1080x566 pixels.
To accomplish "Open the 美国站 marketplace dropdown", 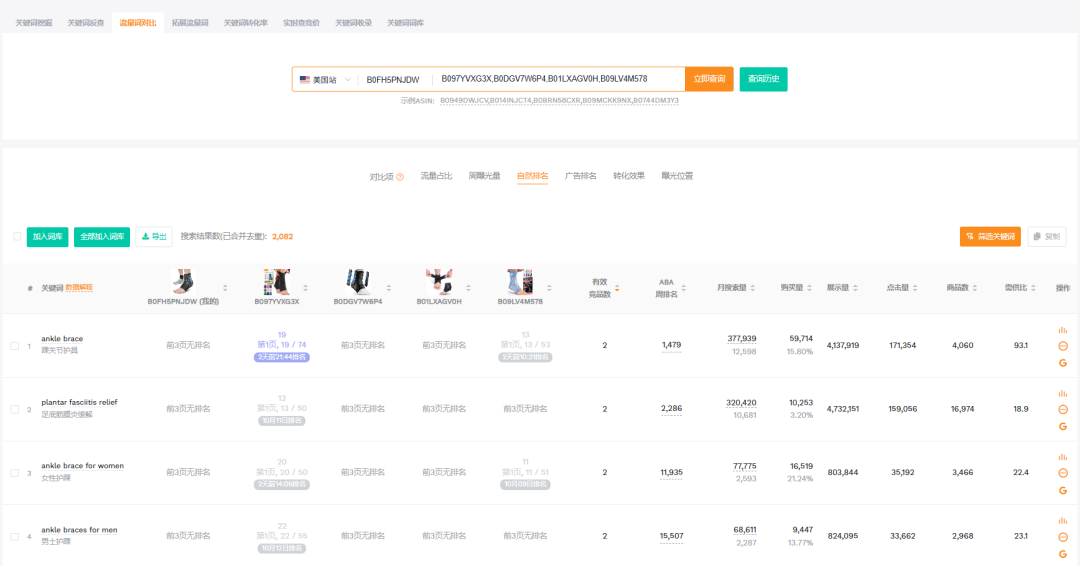I will [x=325, y=79].
